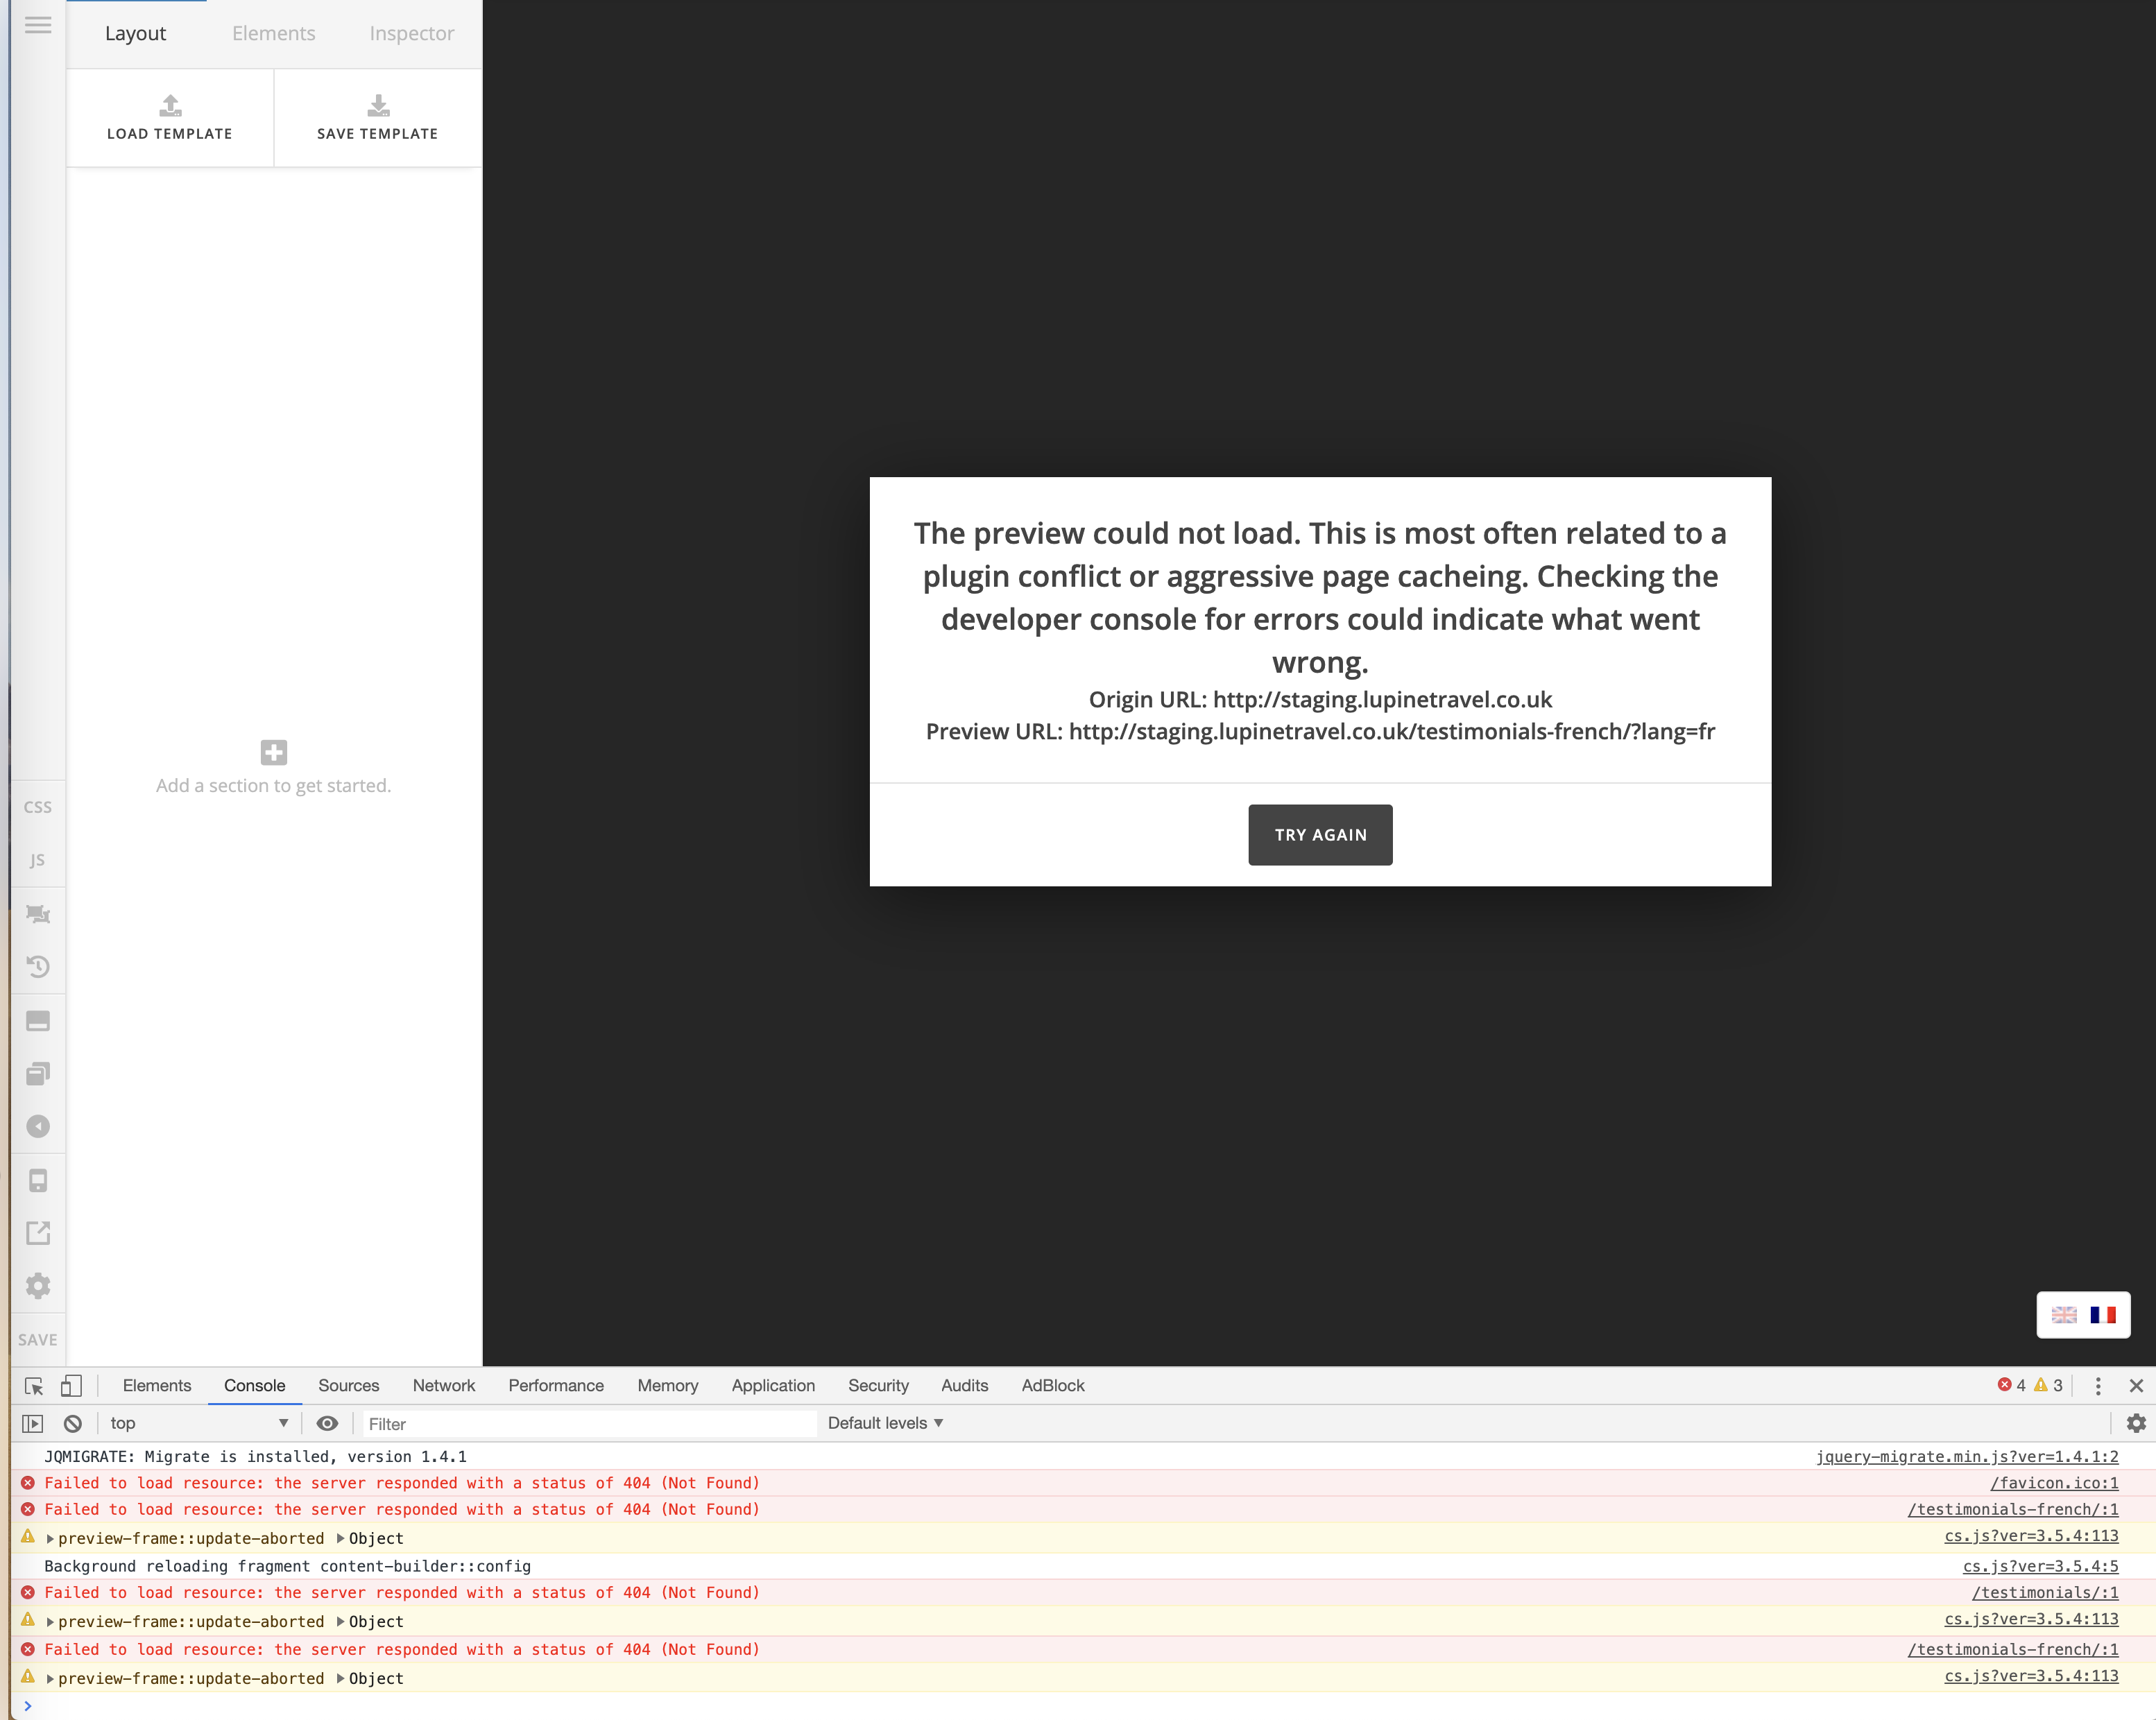Open the hamburger menu icon
This screenshot has width=2156, height=1720.
[x=38, y=25]
